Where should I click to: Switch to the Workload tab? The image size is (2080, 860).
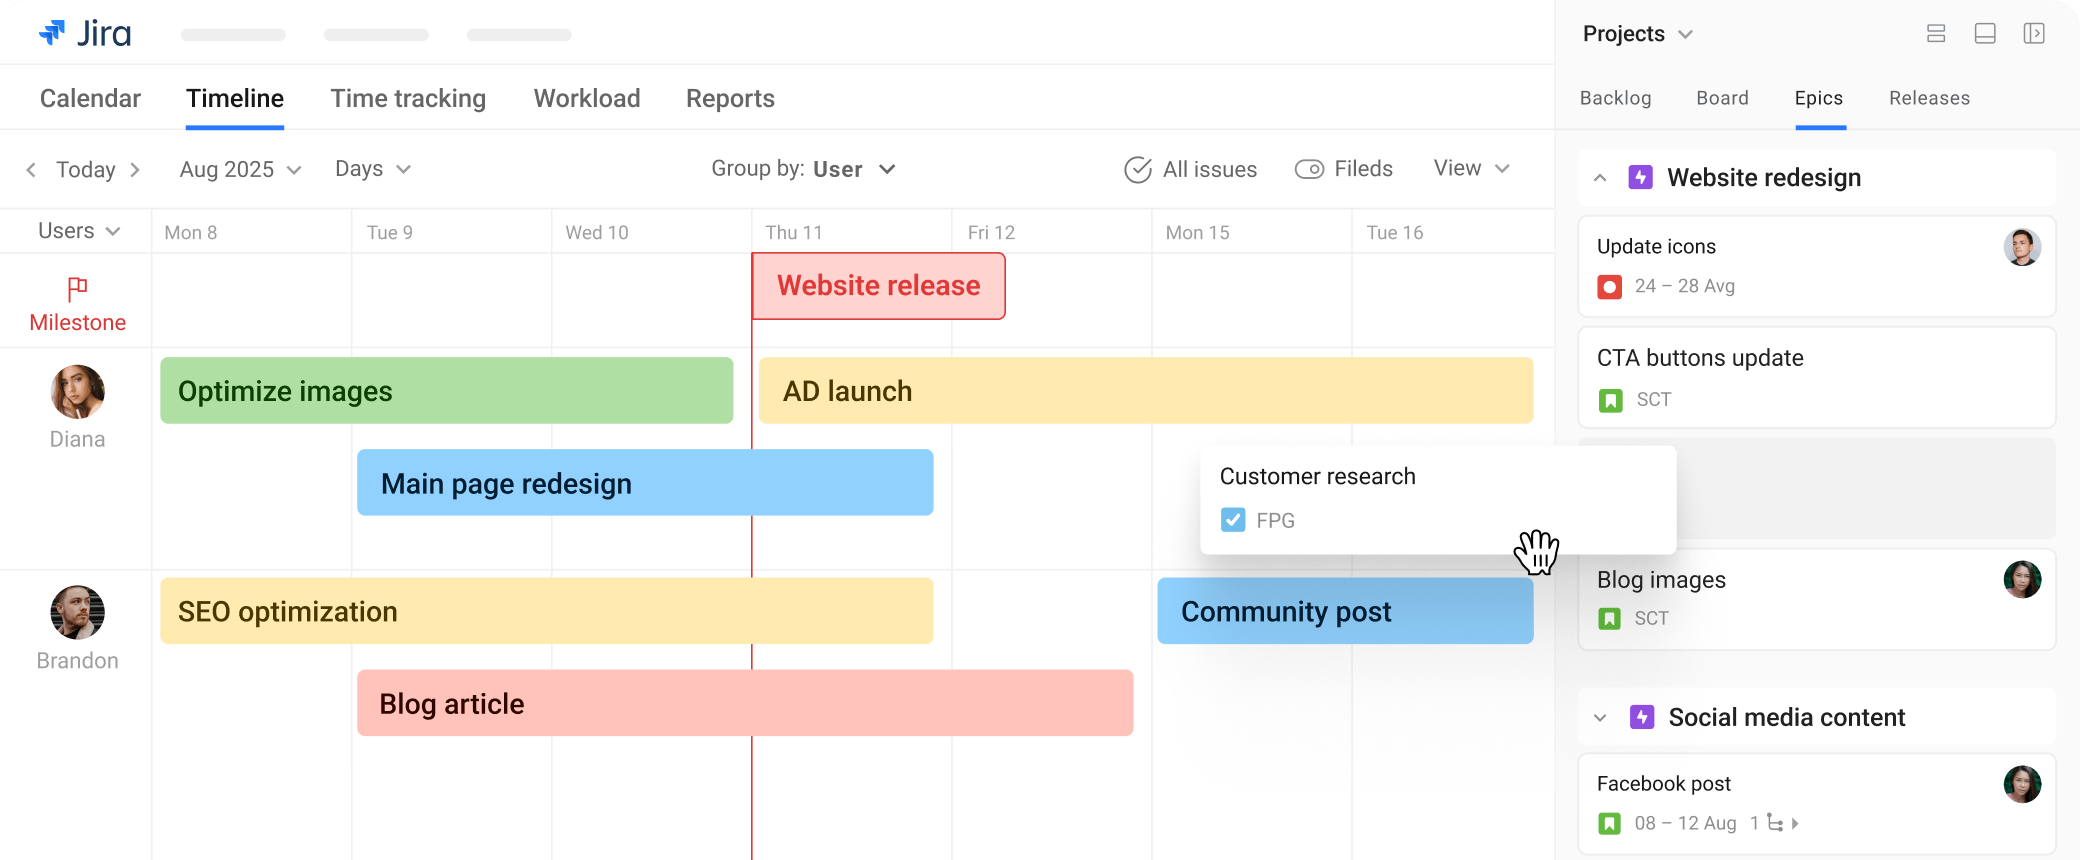click(587, 98)
